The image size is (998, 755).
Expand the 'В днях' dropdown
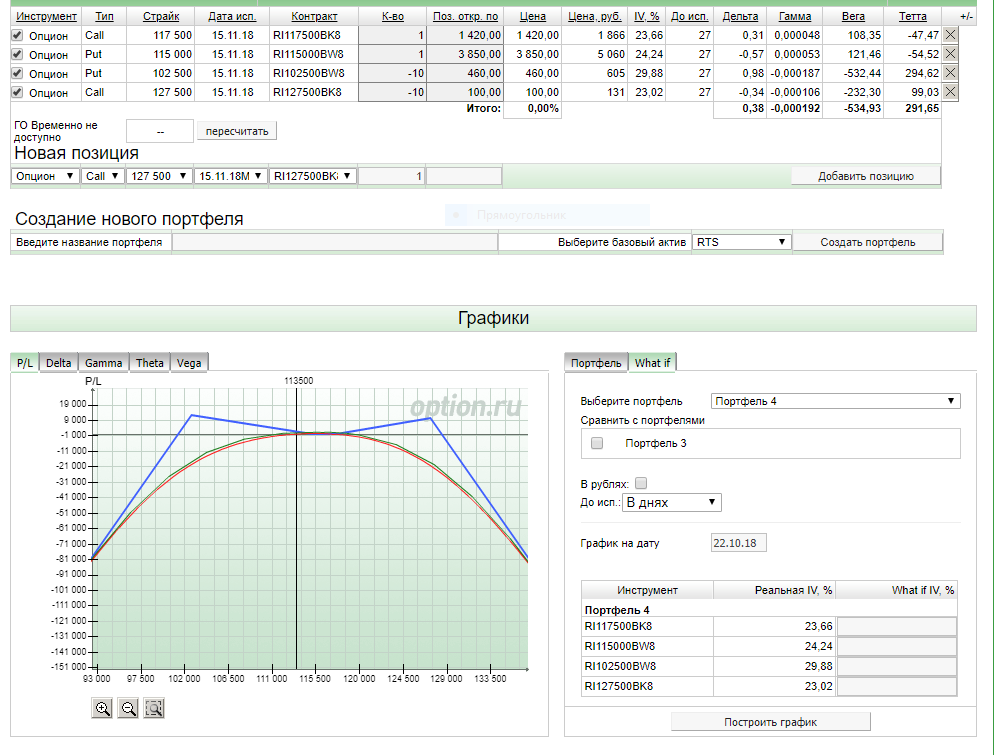pyautogui.click(x=671, y=502)
